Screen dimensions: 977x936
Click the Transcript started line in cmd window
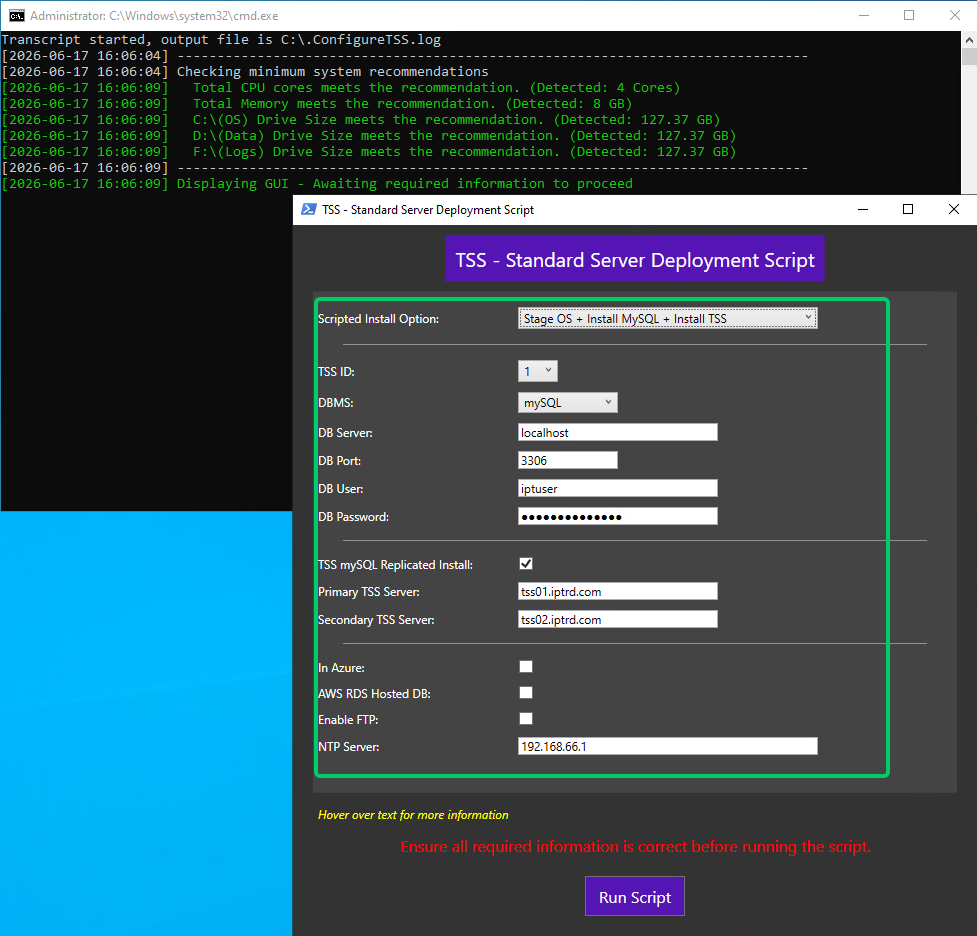(x=221, y=39)
